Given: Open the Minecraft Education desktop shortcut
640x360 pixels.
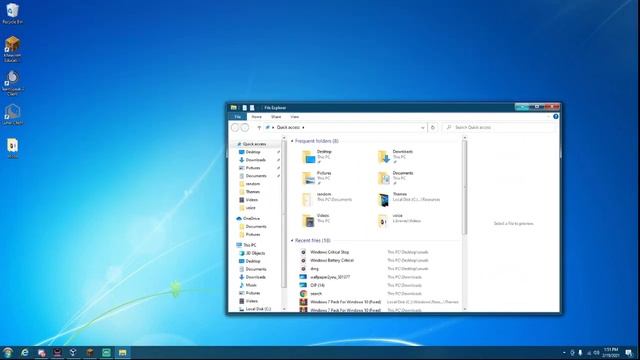Looking at the screenshot, I should 12,49.
